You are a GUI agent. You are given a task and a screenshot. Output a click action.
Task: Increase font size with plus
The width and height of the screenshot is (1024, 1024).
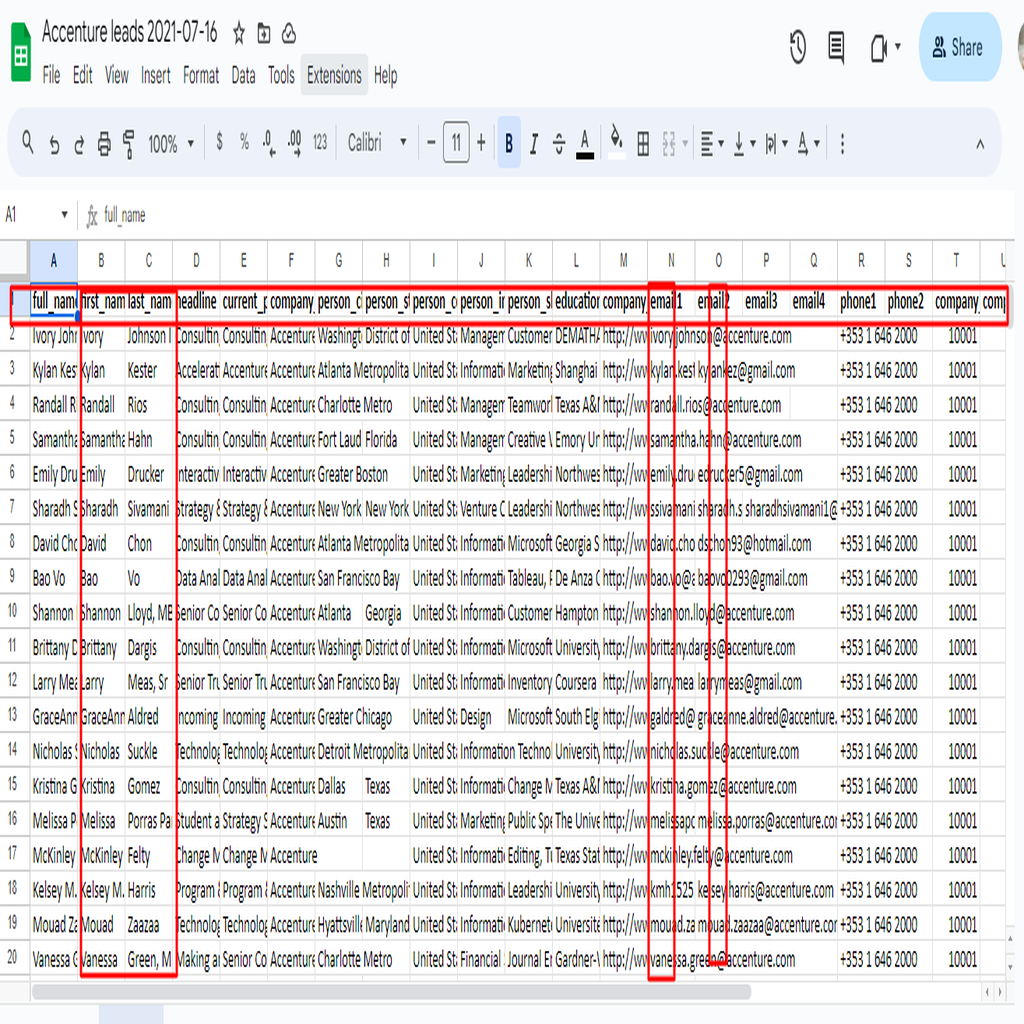pos(481,142)
